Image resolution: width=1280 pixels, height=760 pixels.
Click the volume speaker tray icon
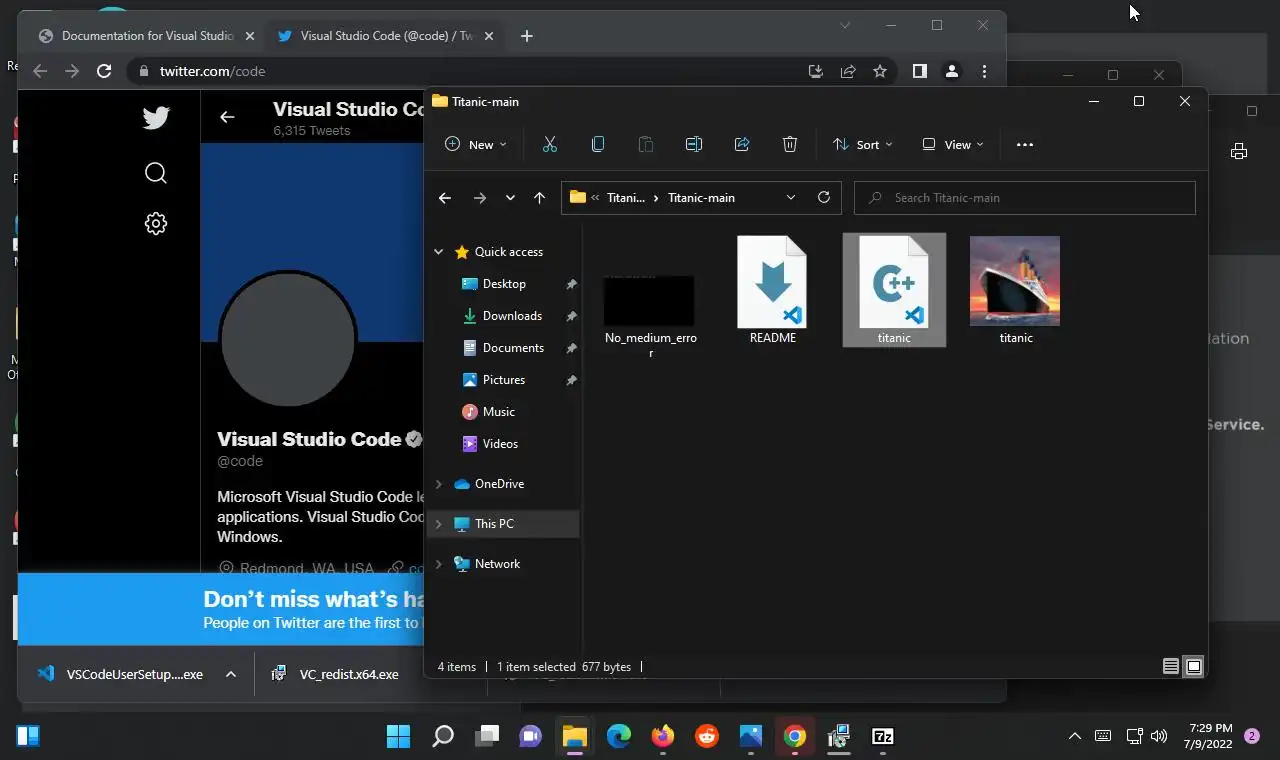[1159, 737]
